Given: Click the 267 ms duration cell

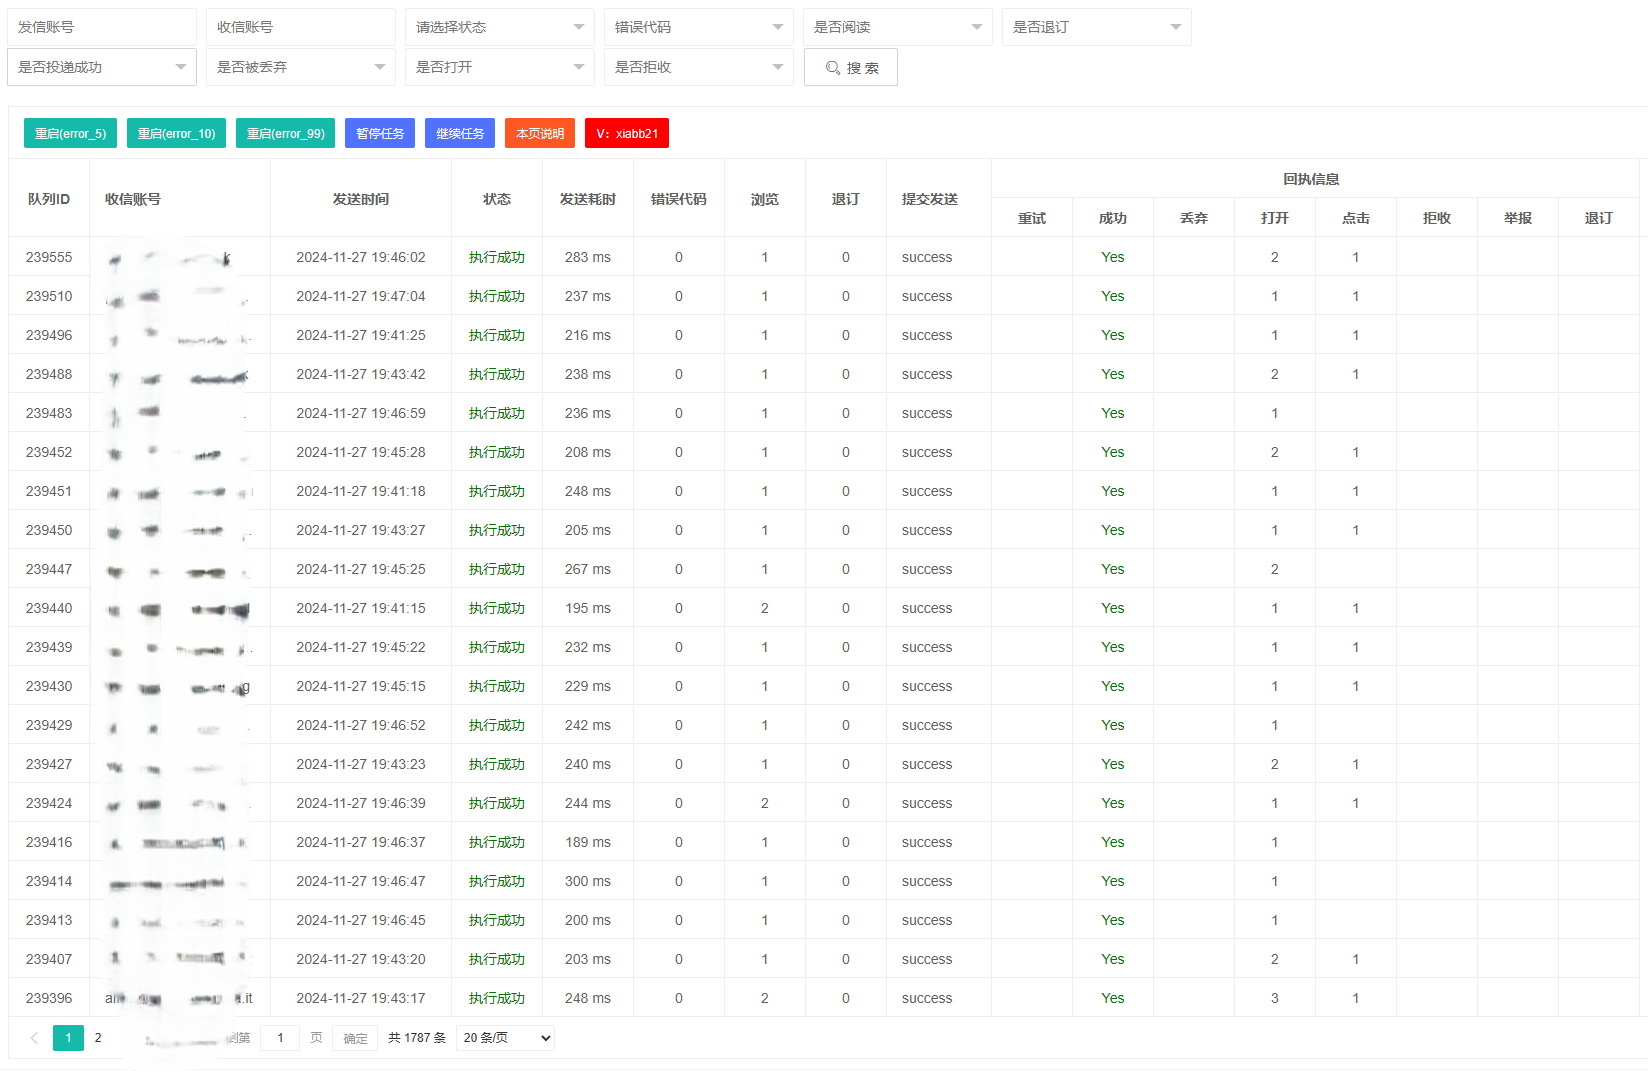Looking at the screenshot, I should coord(588,569).
